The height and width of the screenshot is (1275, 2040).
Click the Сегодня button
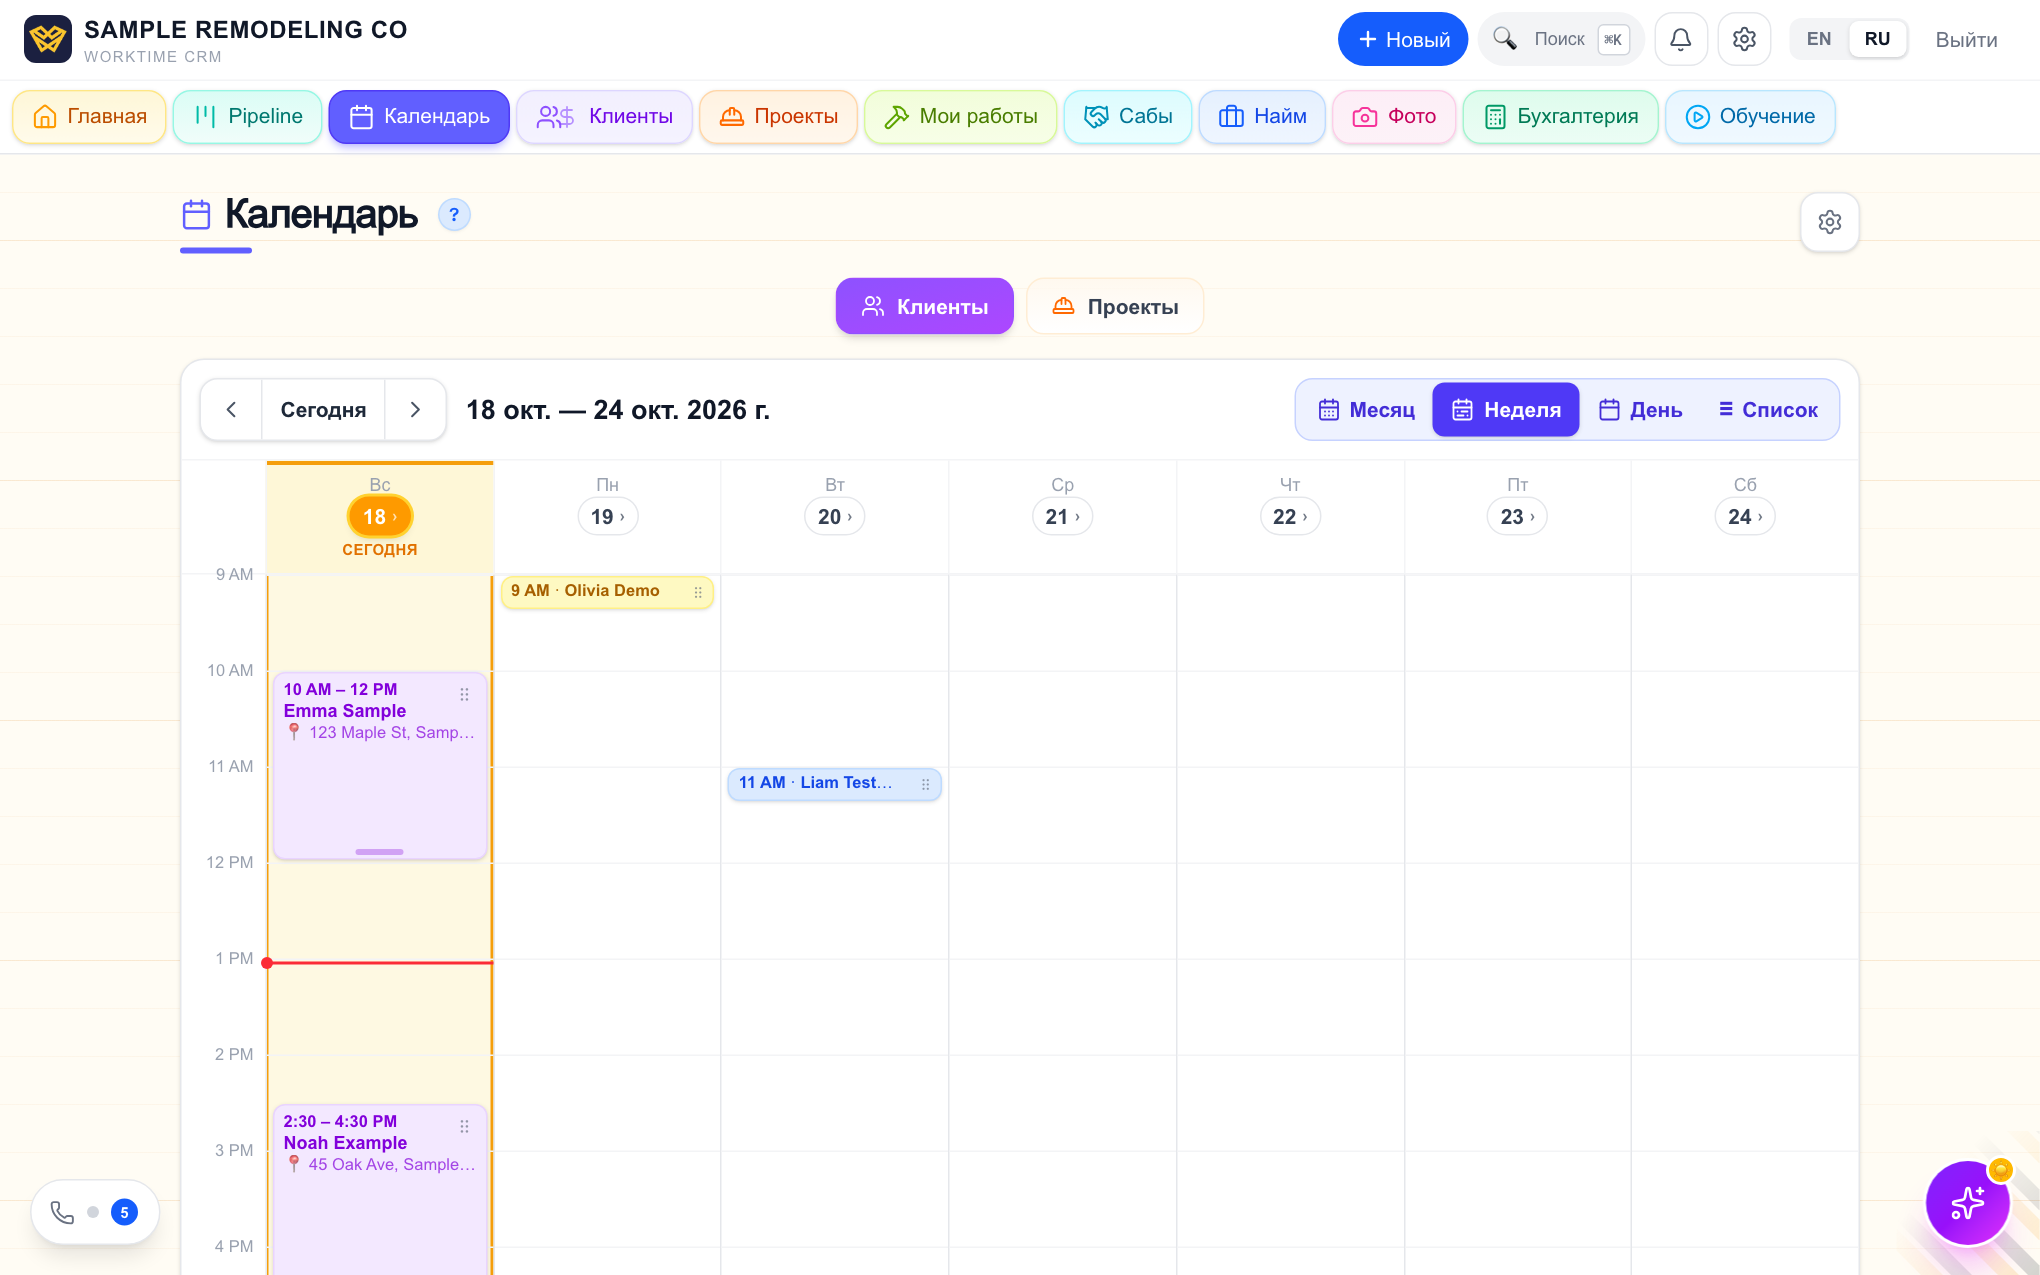click(323, 410)
